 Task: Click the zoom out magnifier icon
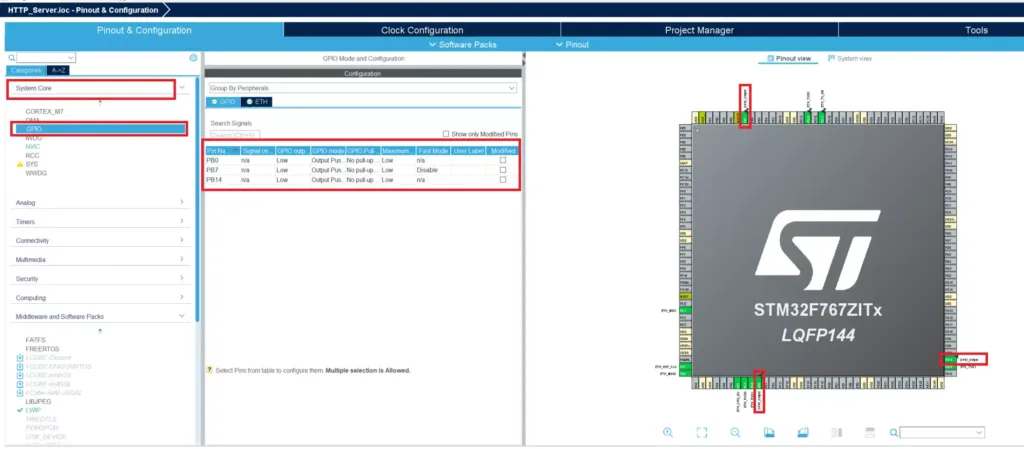pos(735,432)
